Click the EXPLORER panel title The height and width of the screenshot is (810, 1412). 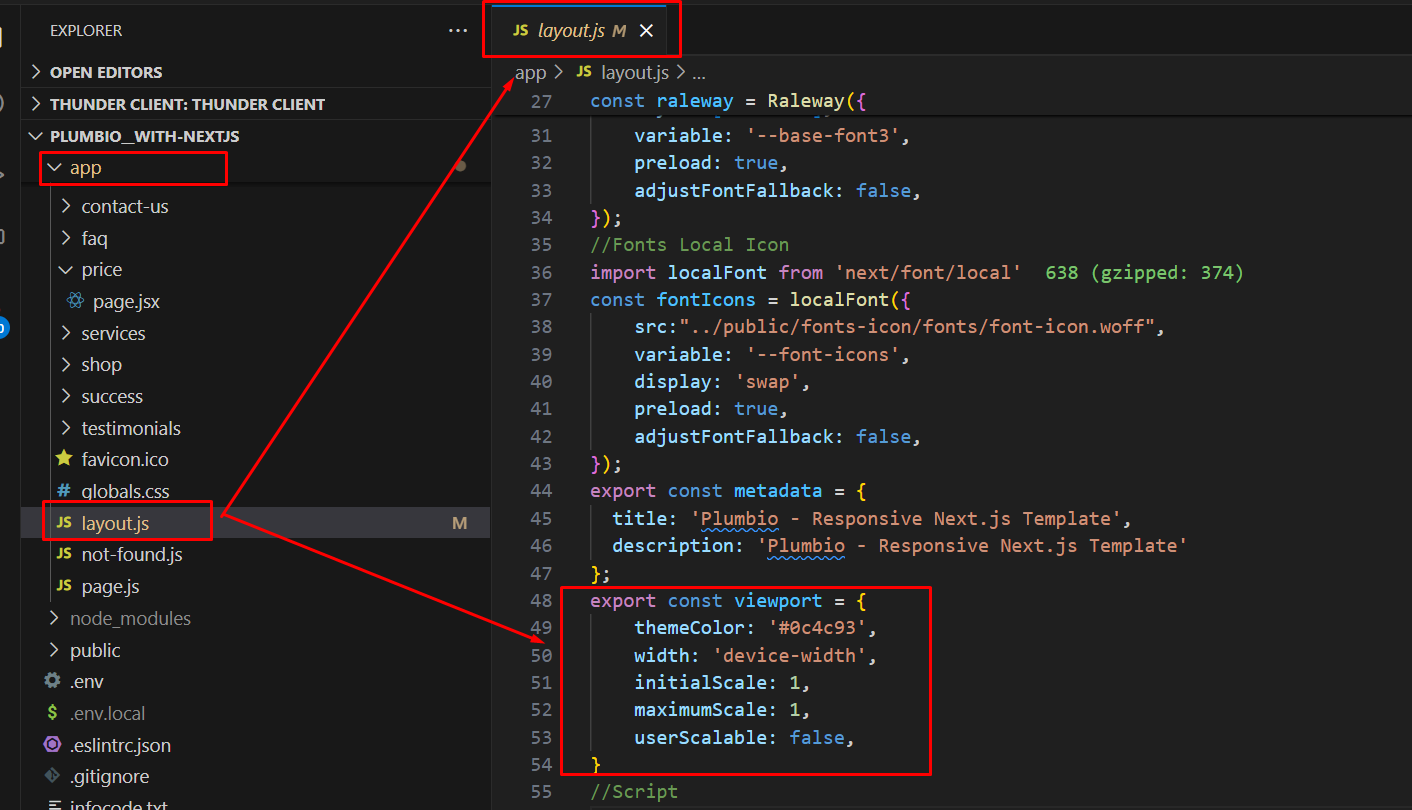point(86,31)
